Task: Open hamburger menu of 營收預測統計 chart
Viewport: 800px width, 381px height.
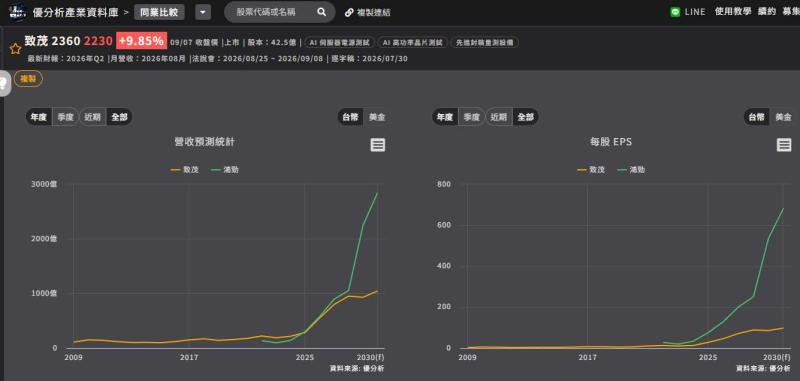Action: pyautogui.click(x=378, y=145)
